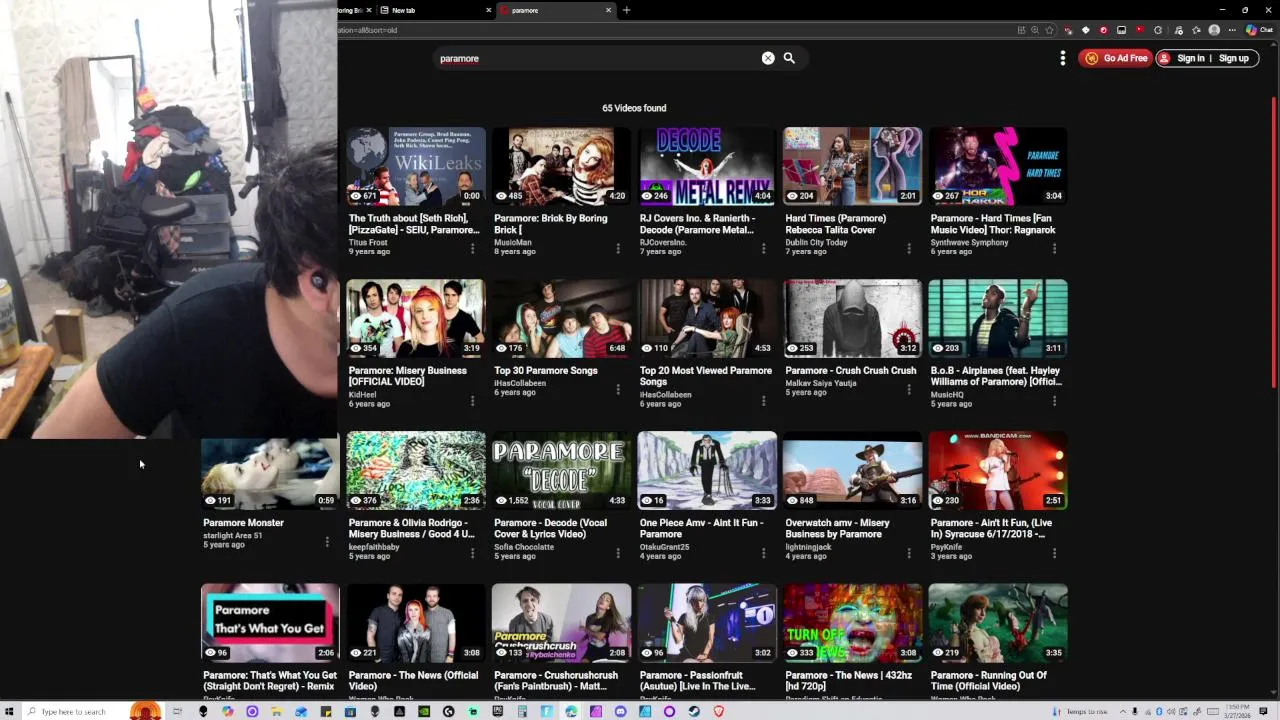This screenshot has width=1280, height=720.
Task: Click the browser favorites star icon
Action: [1049, 30]
